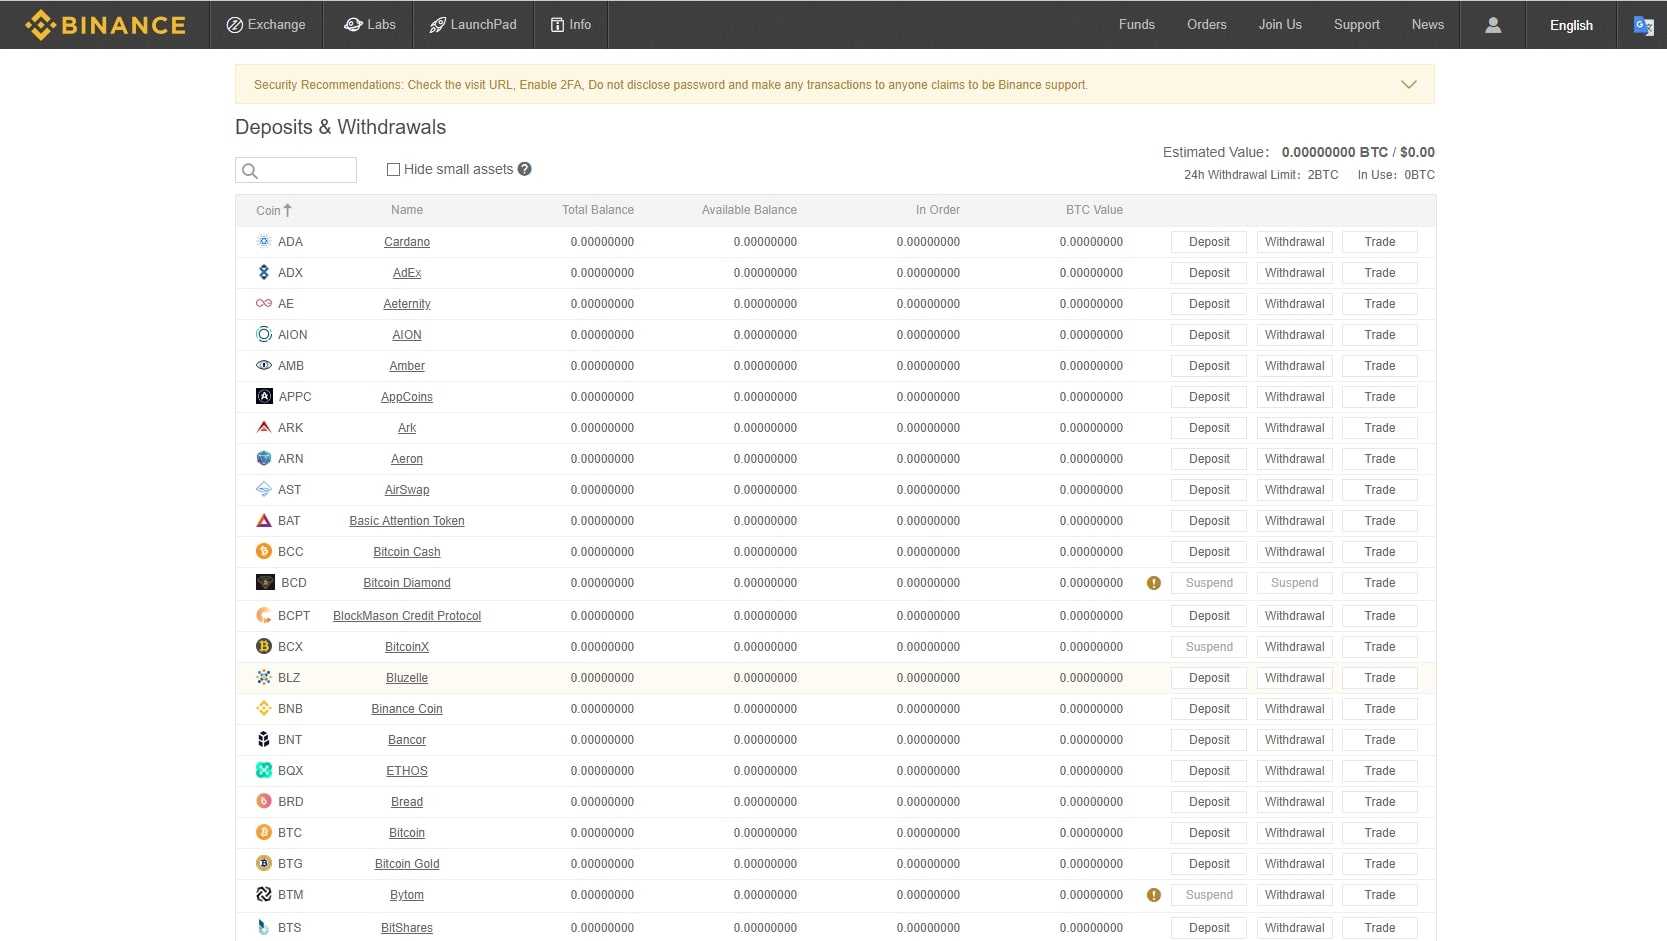1667x941 pixels.
Task: Click the Cardano ADA coin icon
Action: point(264,242)
